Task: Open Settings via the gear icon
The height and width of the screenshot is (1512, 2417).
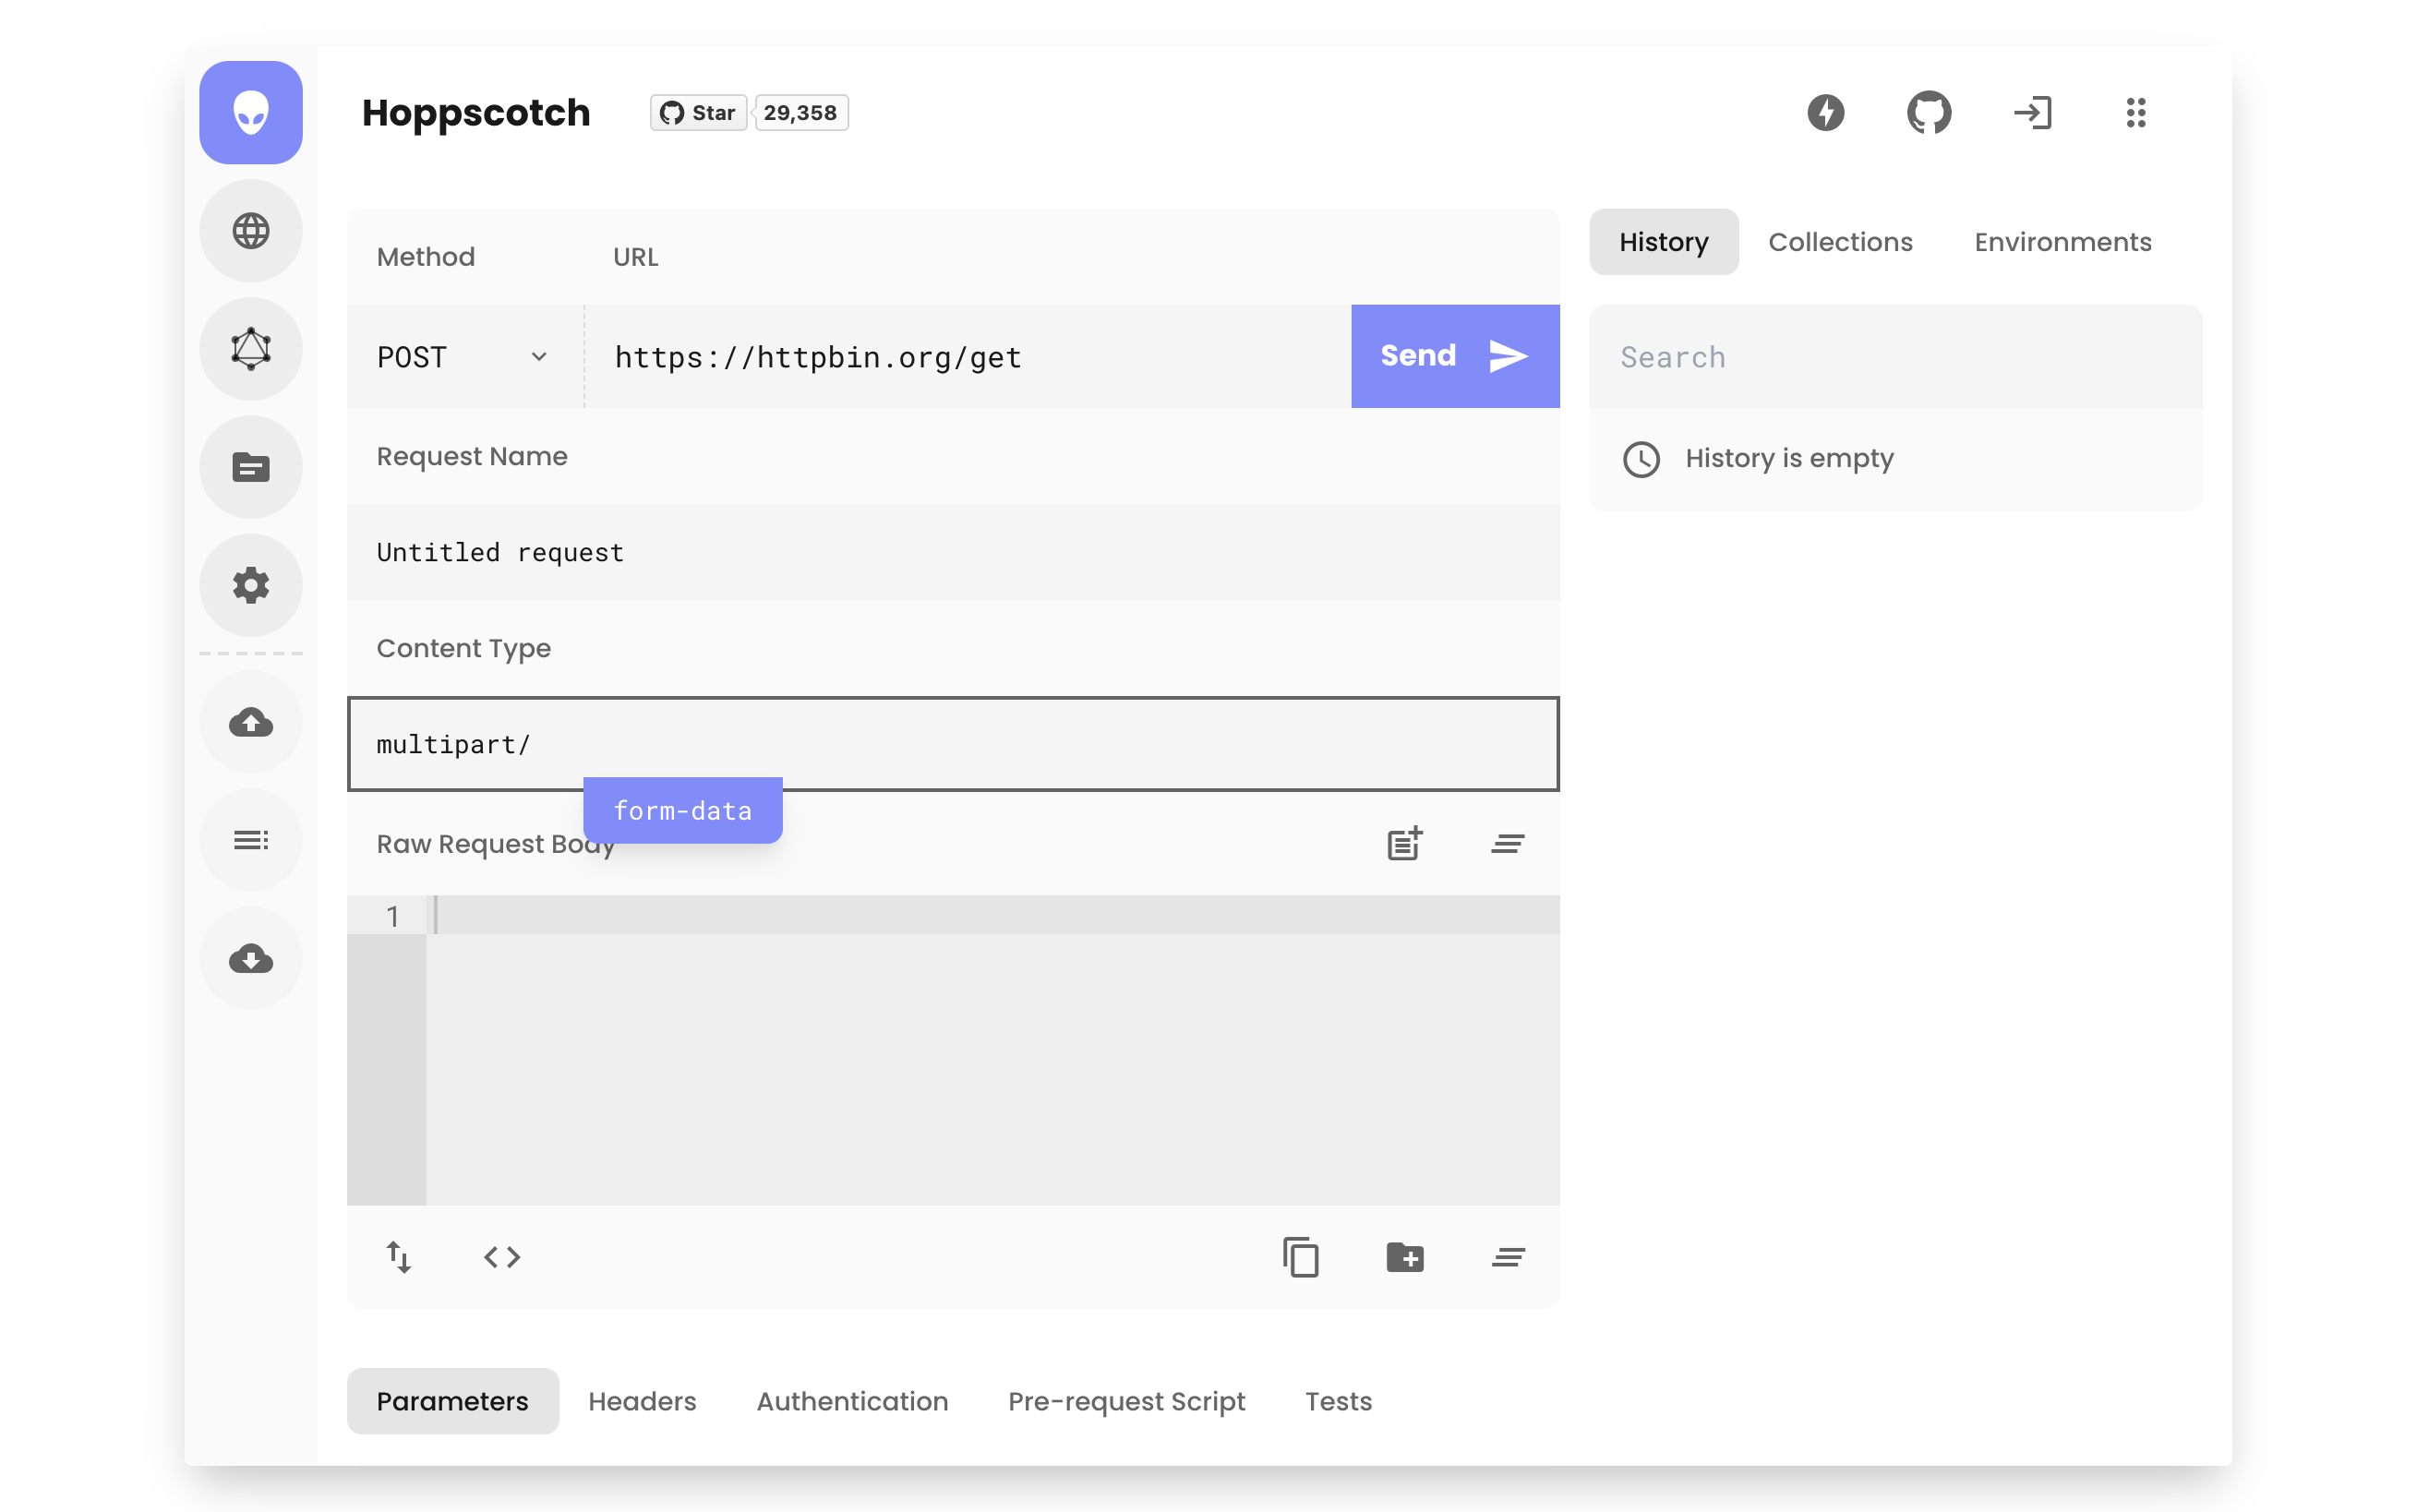Action: pyautogui.click(x=251, y=586)
